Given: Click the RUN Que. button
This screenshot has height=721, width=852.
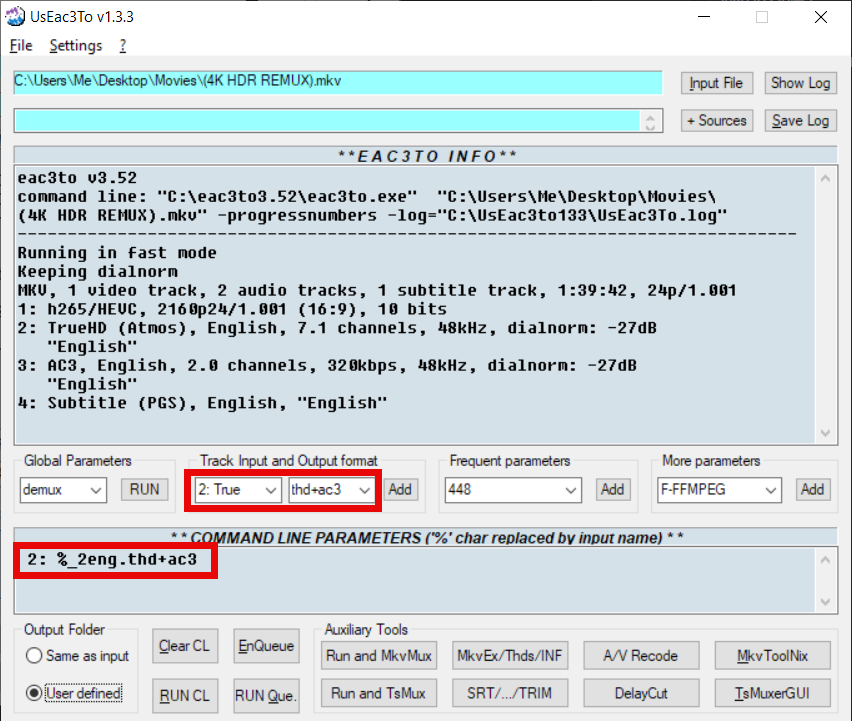Looking at the screenshot, I should tap(266, 695).
